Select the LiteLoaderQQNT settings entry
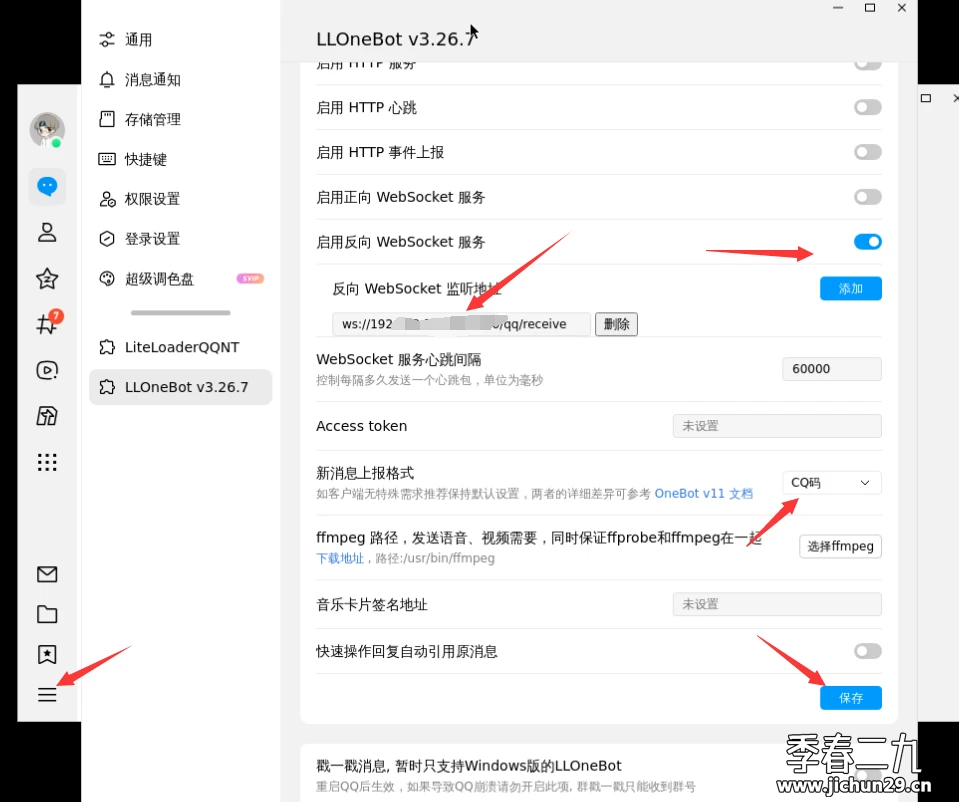 click(181, 346)
